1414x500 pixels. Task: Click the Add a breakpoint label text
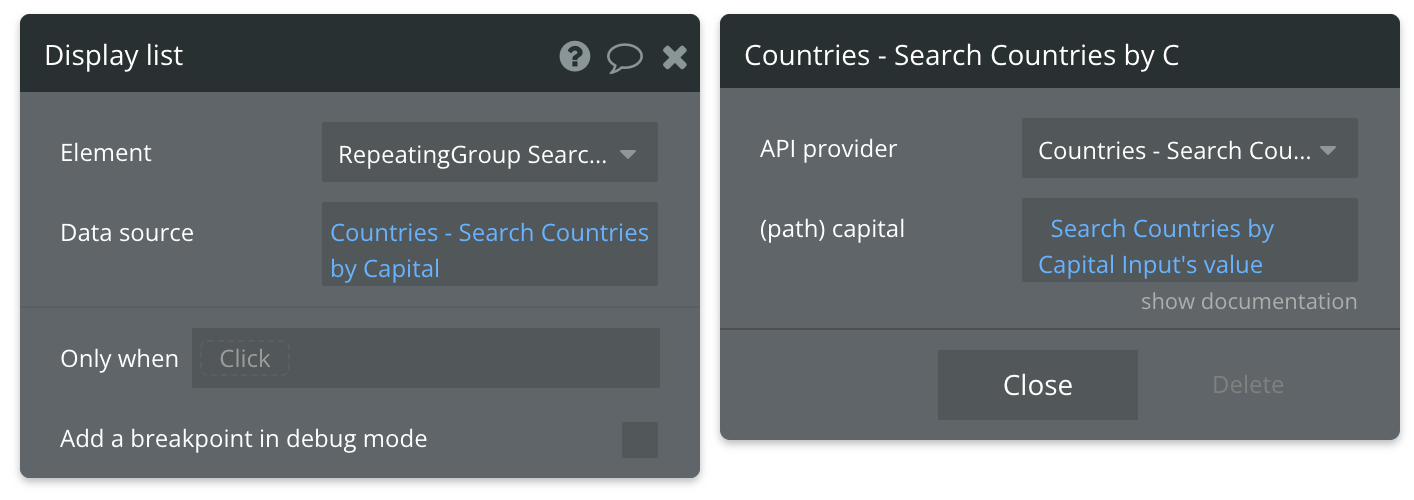click(x=243, y=439)
